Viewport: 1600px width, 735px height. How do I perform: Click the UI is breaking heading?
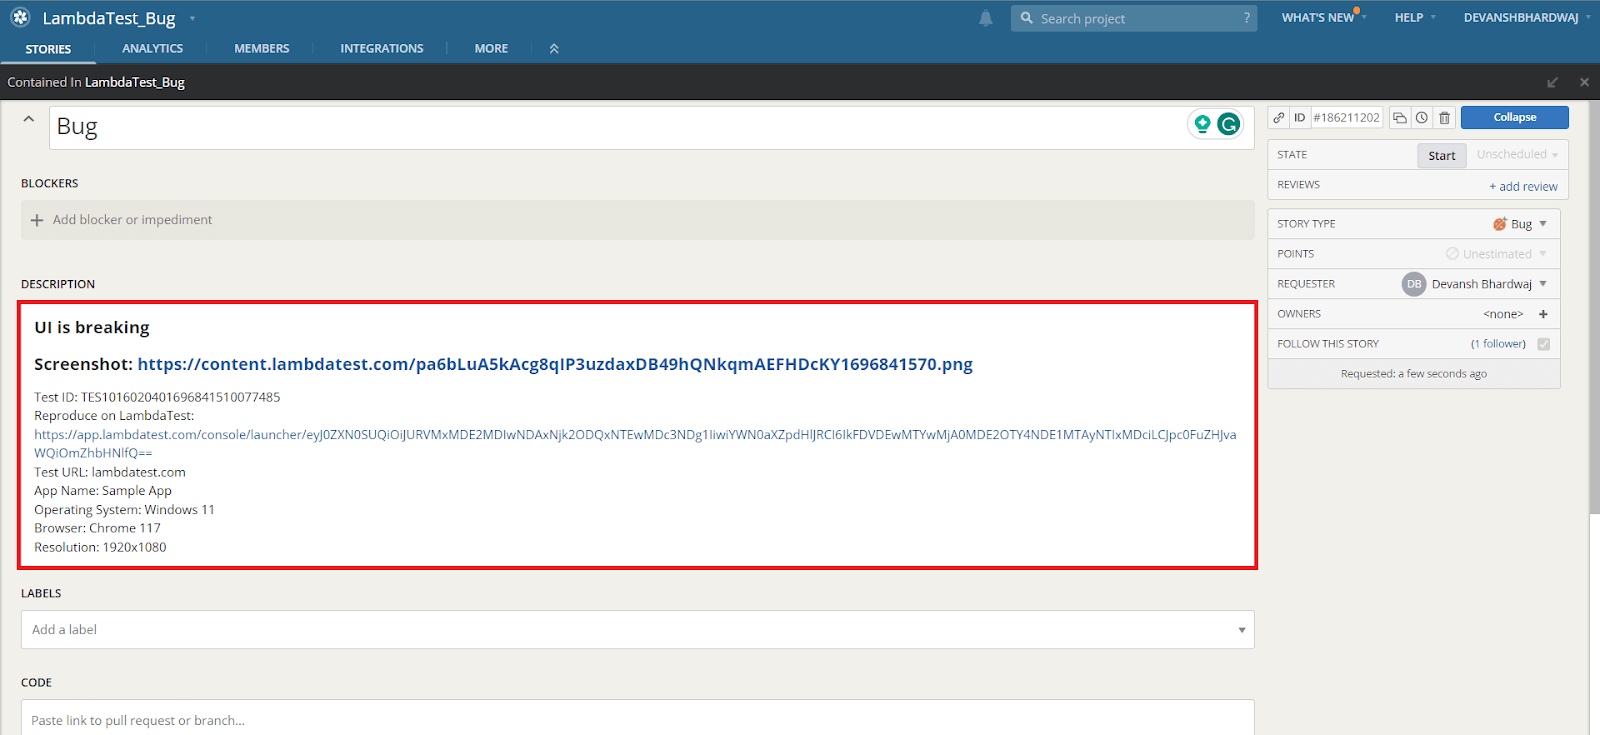click(92, 328)
